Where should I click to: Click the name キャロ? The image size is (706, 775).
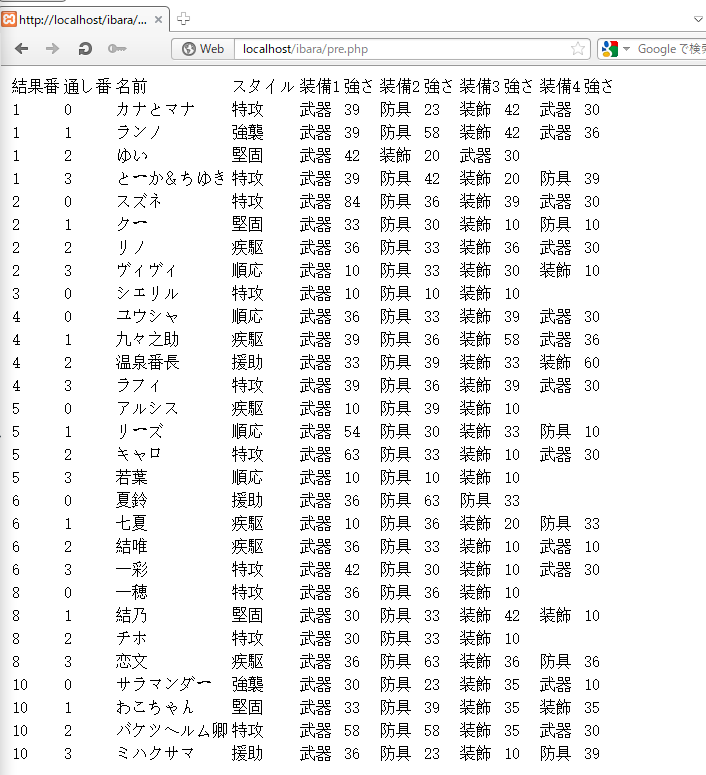coord(138,454)
